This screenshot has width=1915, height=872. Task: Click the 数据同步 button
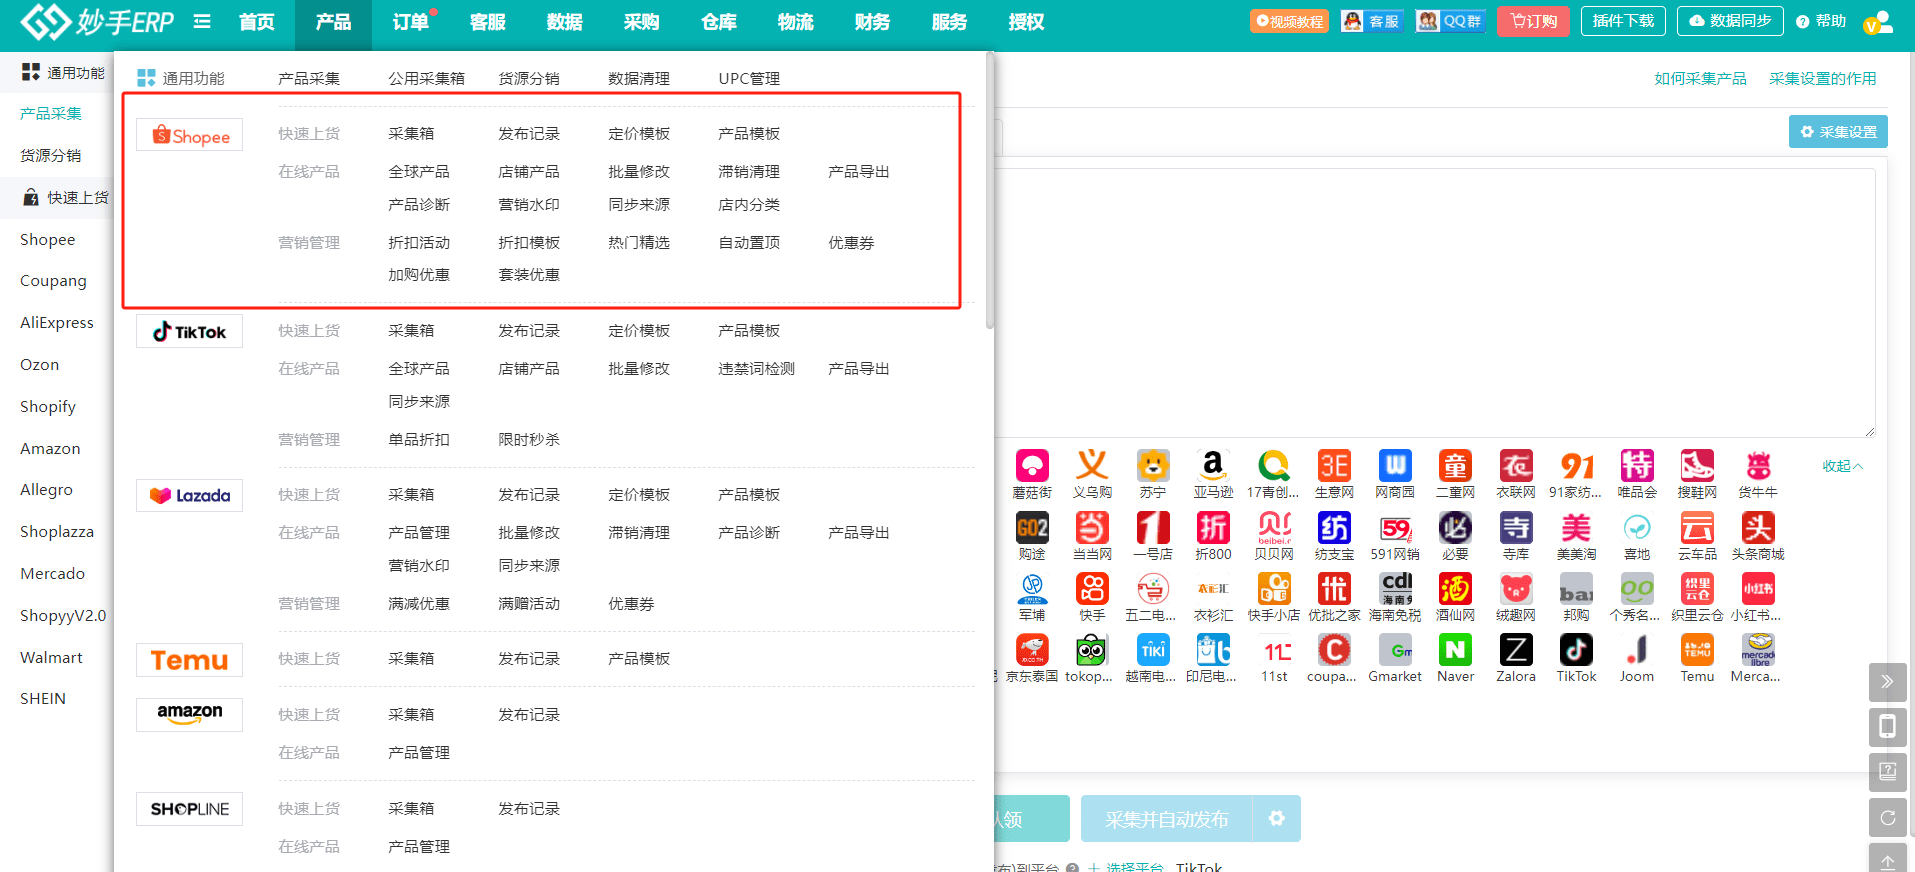pyautogui.click(x=1730, y=21)
